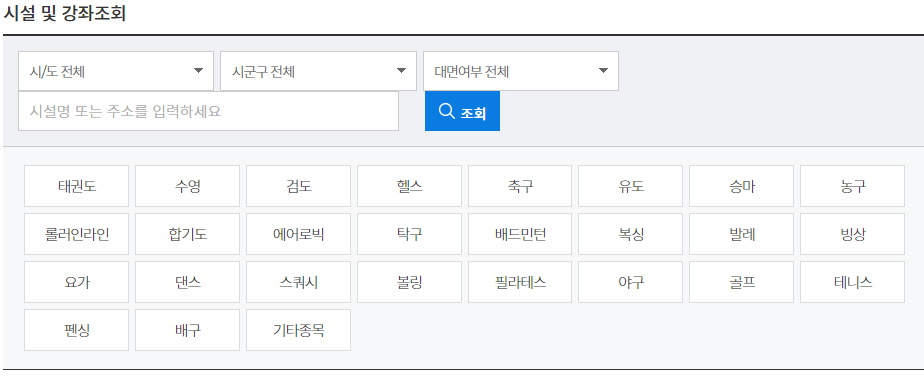Select the 기타종목 category

click(x=298, y=329)
